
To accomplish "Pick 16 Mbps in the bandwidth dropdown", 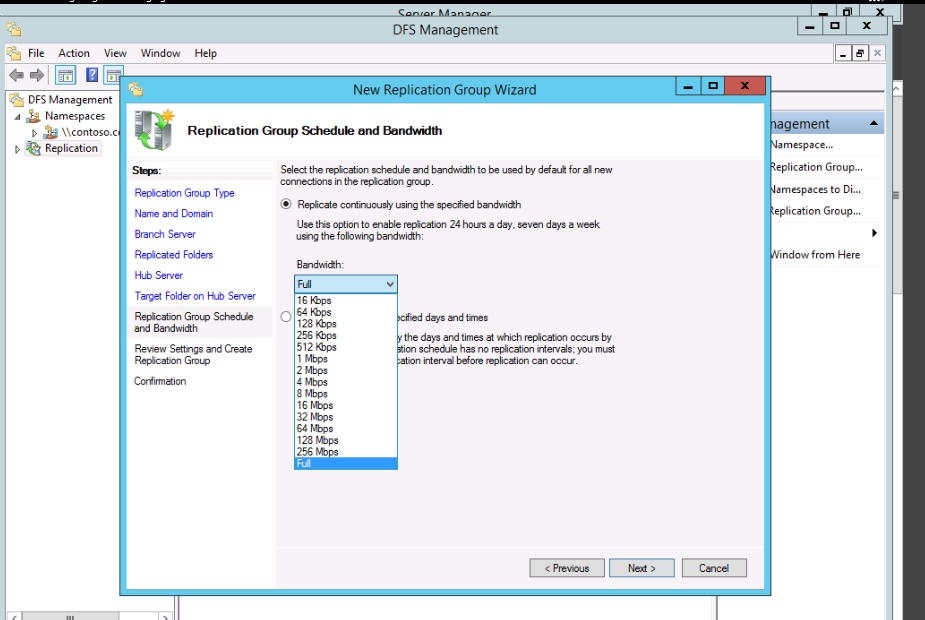I will coord(314,405).
